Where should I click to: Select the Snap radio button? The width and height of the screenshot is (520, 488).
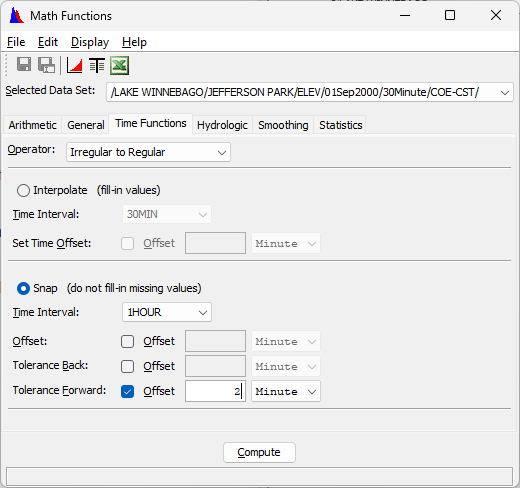coord(23,289)
